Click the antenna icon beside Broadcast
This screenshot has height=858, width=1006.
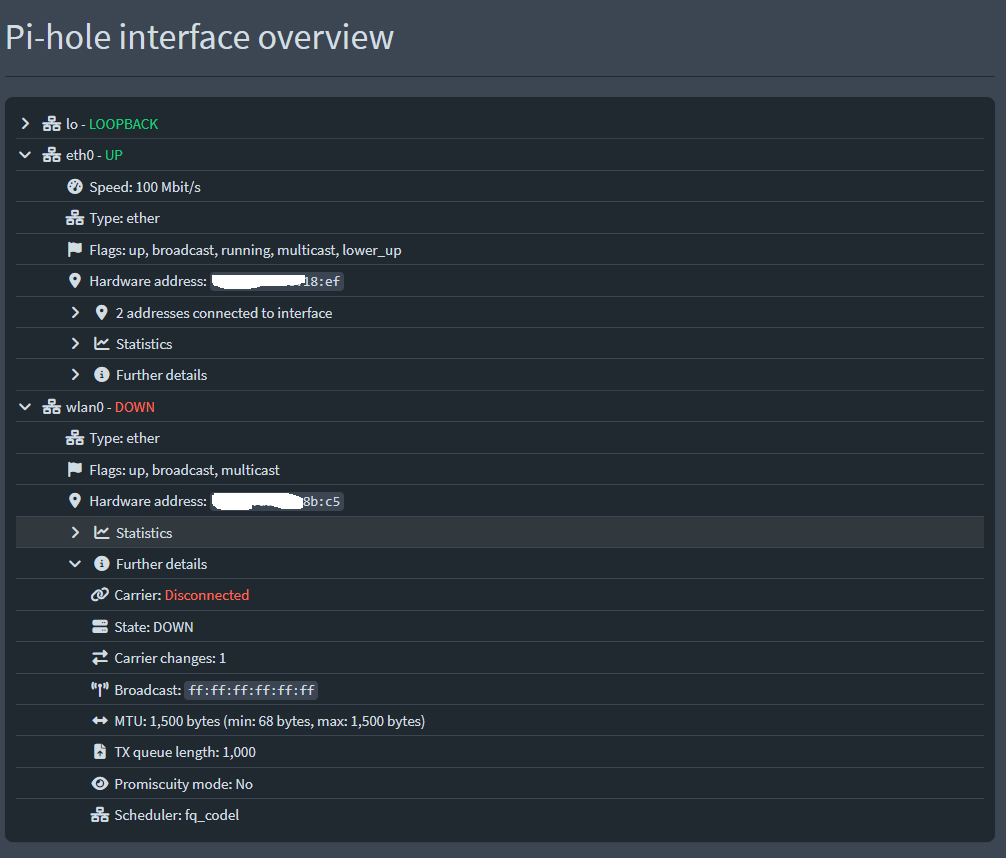click(x=99, y=690)
